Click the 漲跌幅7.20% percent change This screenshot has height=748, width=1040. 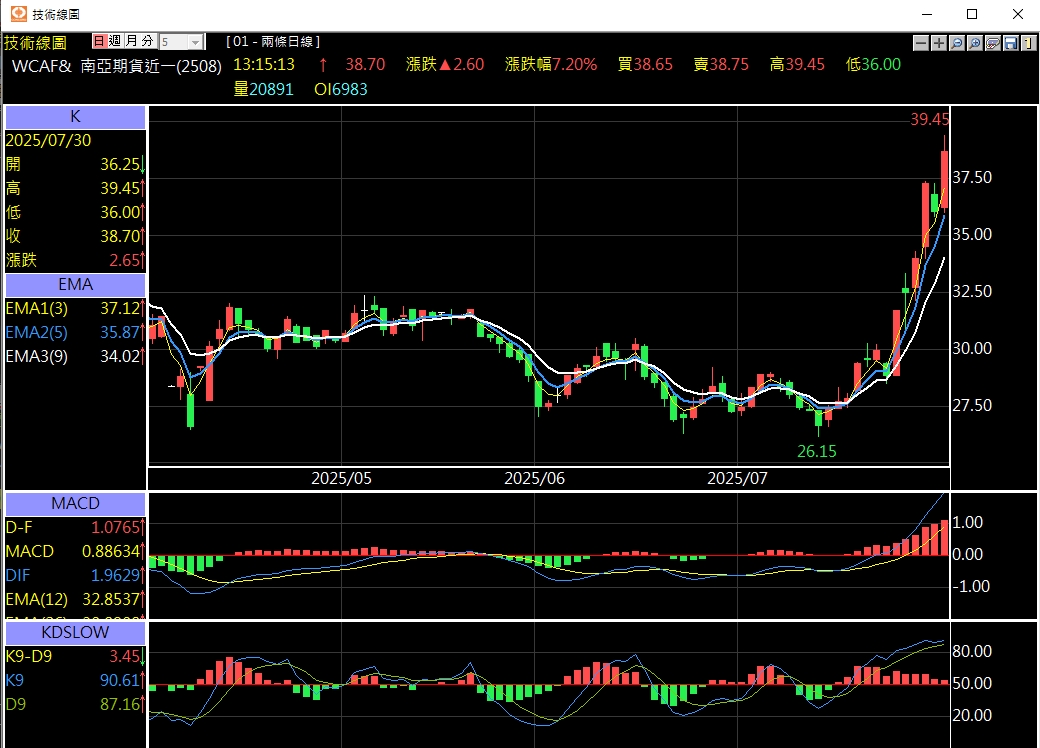[x=551, y=64]
